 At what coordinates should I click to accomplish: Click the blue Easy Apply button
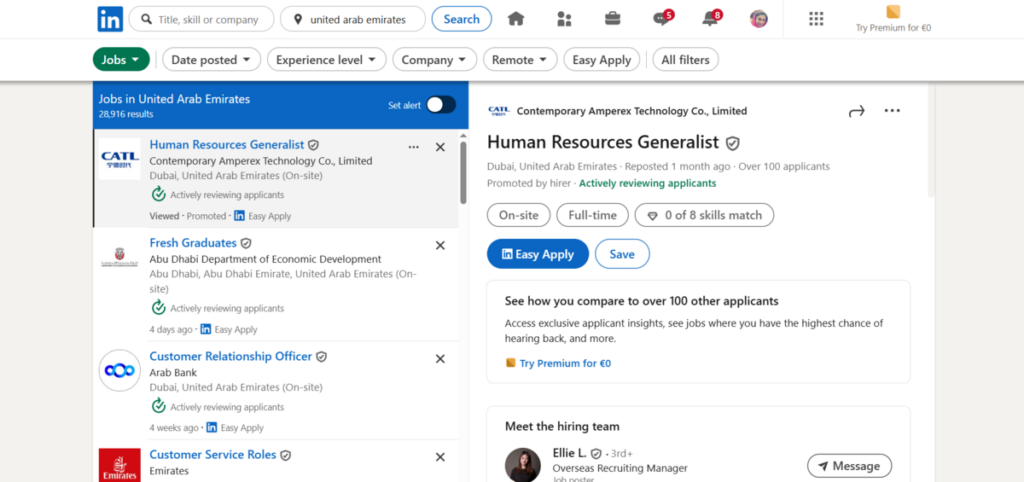(537, 254)
